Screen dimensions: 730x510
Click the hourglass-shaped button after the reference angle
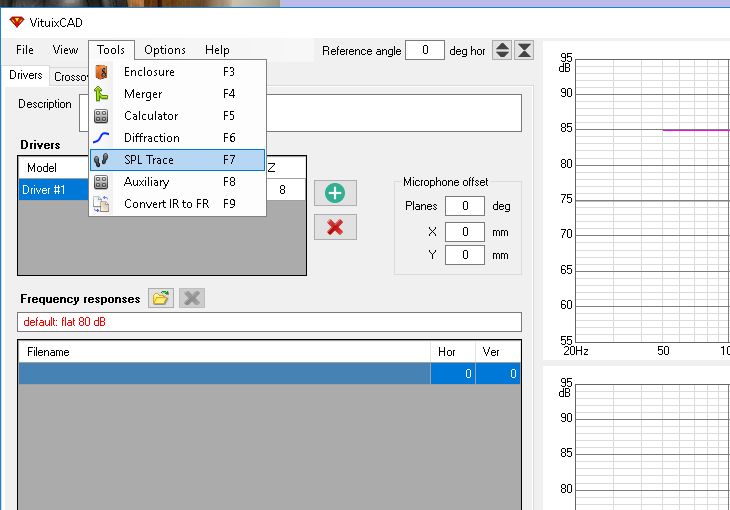point(524,50)
